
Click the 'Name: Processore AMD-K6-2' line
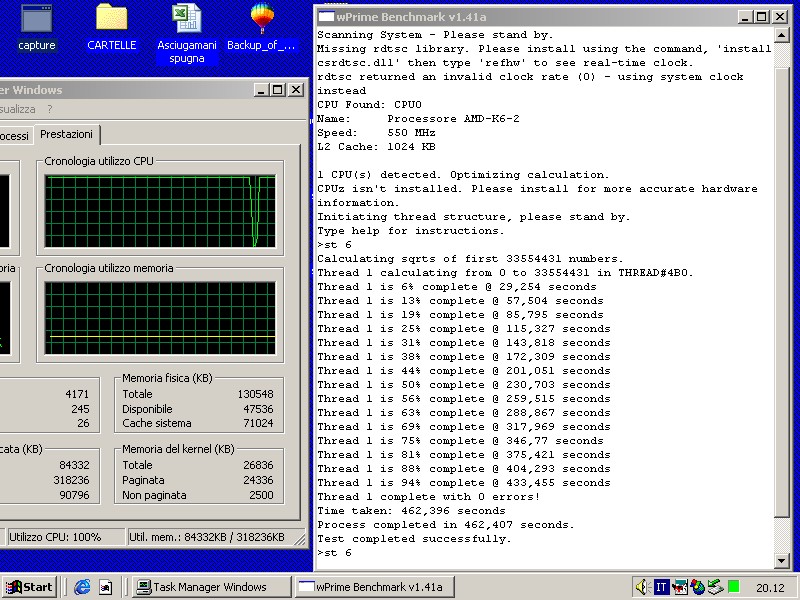point(418,119)
